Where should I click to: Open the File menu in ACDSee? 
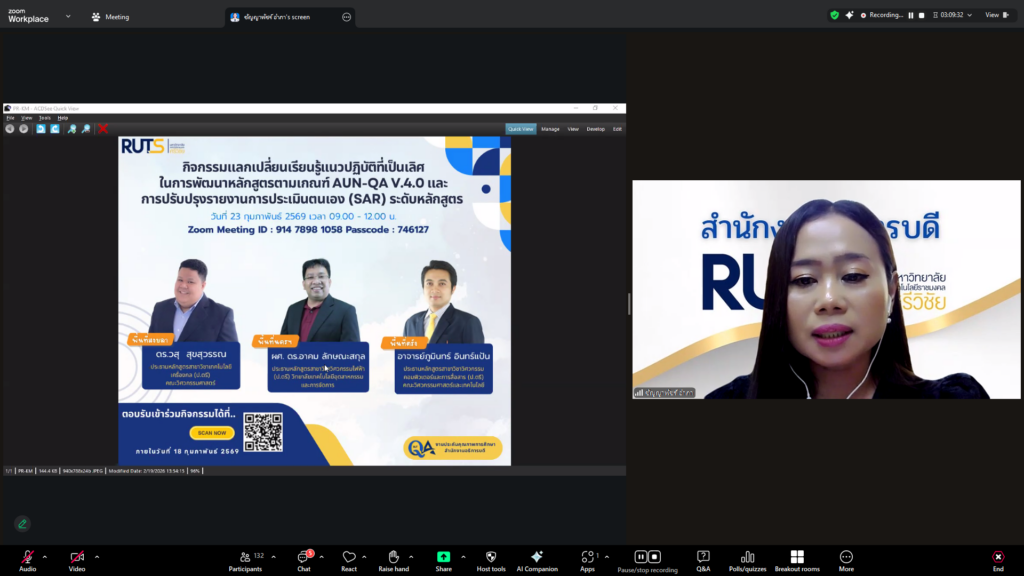pyautogui.click(x=11, y=117)
